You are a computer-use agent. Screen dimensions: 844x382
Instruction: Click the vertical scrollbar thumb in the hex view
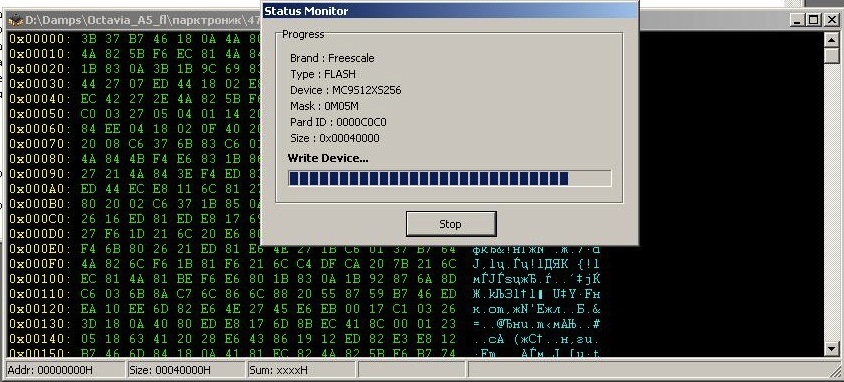click(832, 55)
